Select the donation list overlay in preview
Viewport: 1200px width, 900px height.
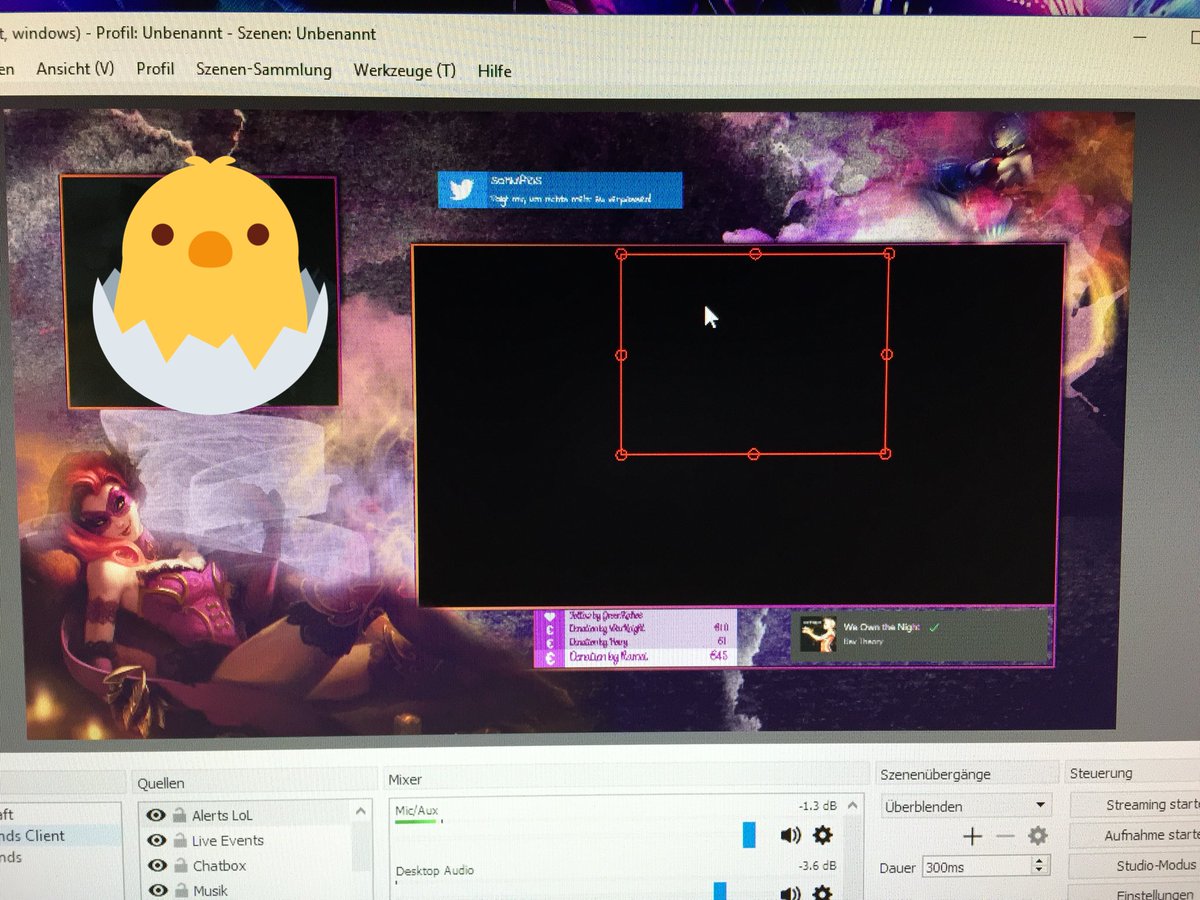(635, 638)
